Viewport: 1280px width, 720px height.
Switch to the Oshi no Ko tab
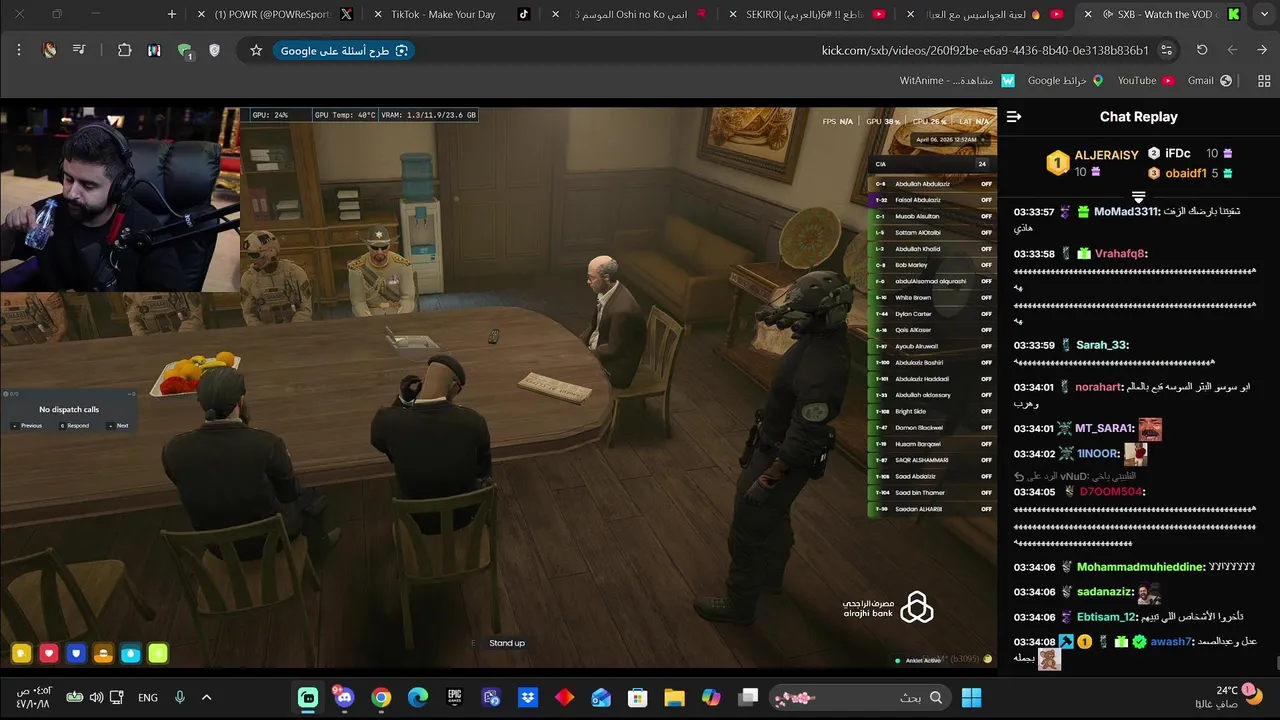click(x=630, y=14)
